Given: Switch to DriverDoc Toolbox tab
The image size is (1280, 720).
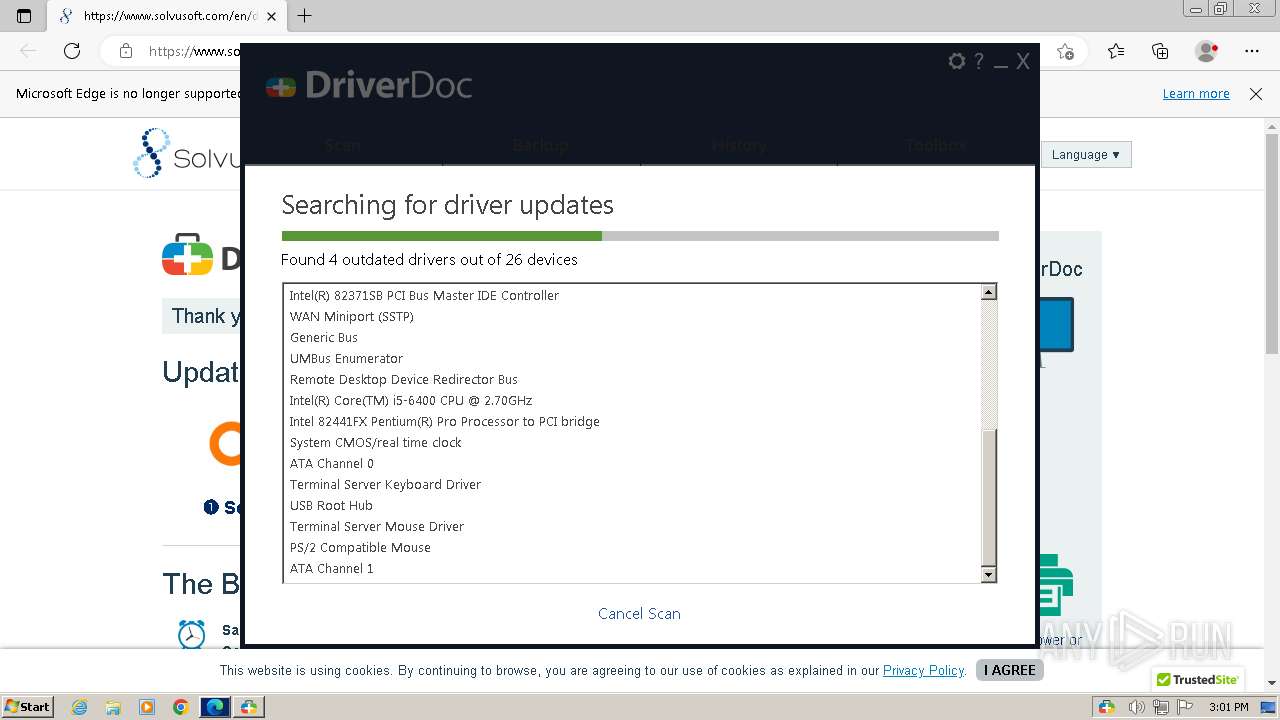Looking at the screenshot, I should click(x=936, y=145).
